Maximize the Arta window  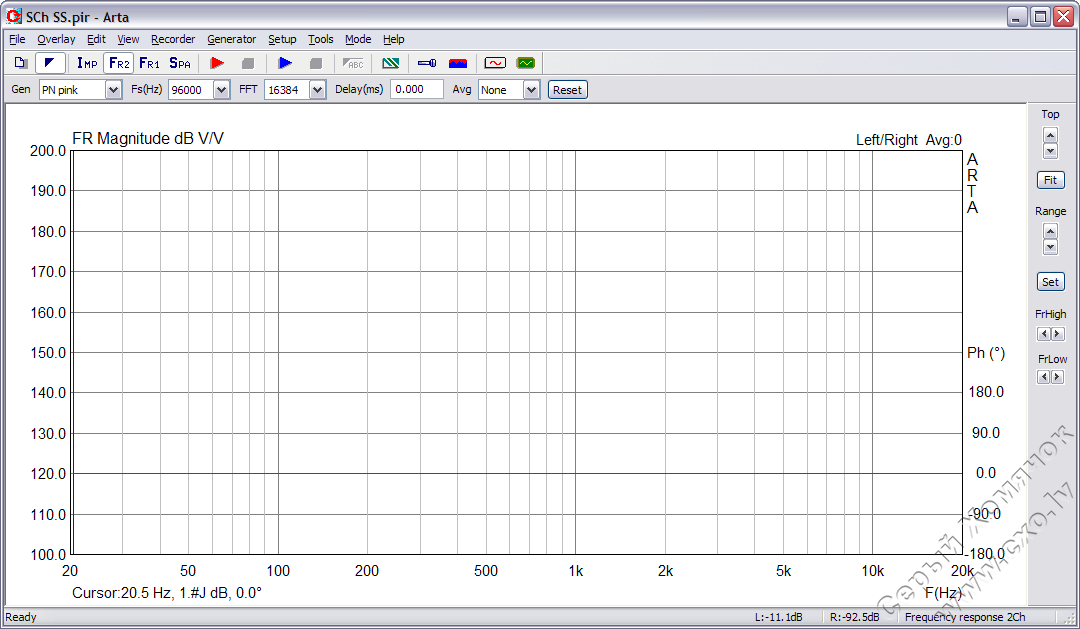click(1041, 17)
